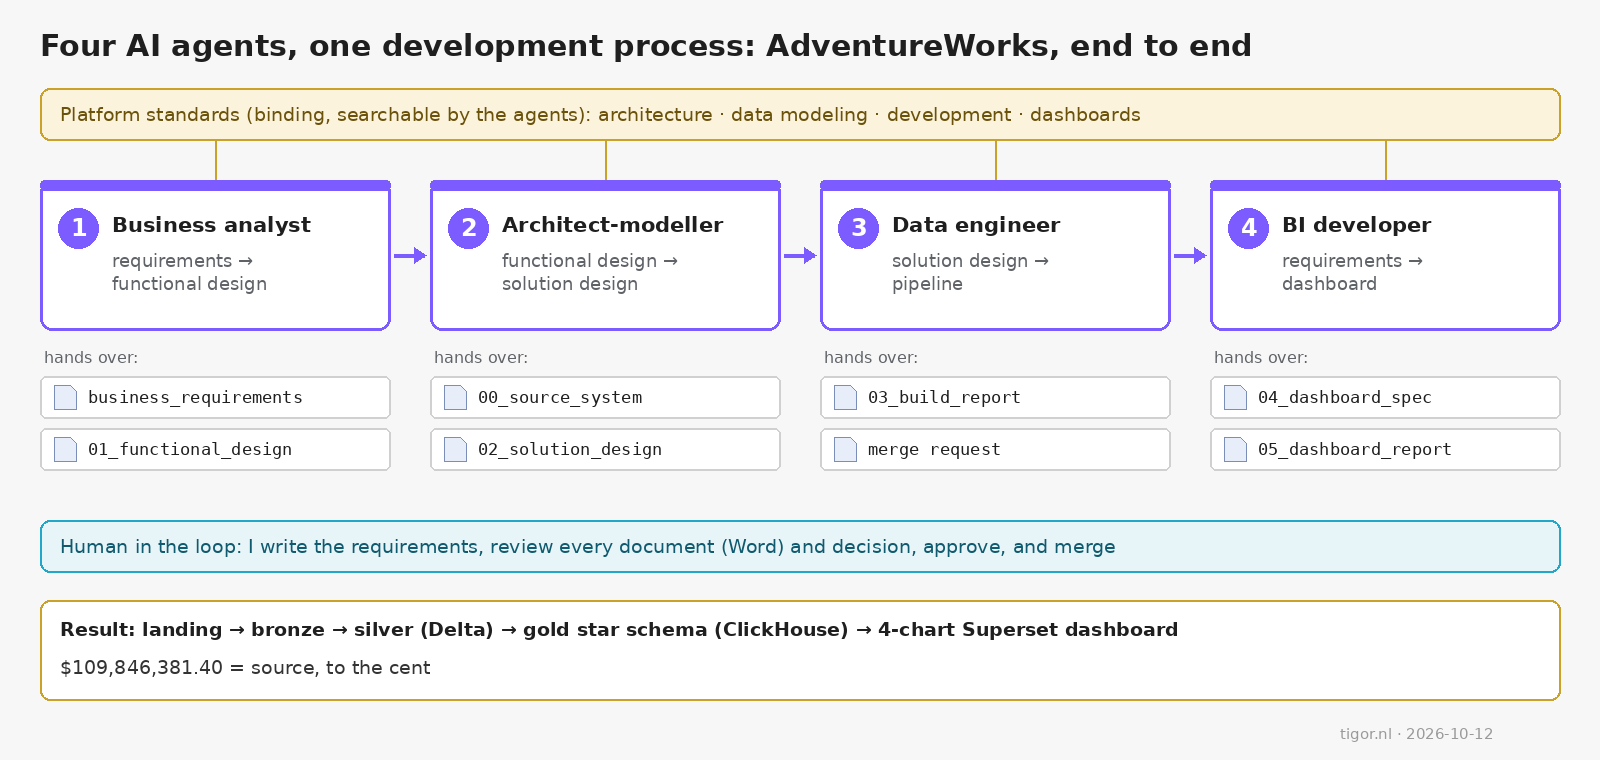
Task: Select the 'Result: landing → bronze → silver' line
Action: click(619, 629)
